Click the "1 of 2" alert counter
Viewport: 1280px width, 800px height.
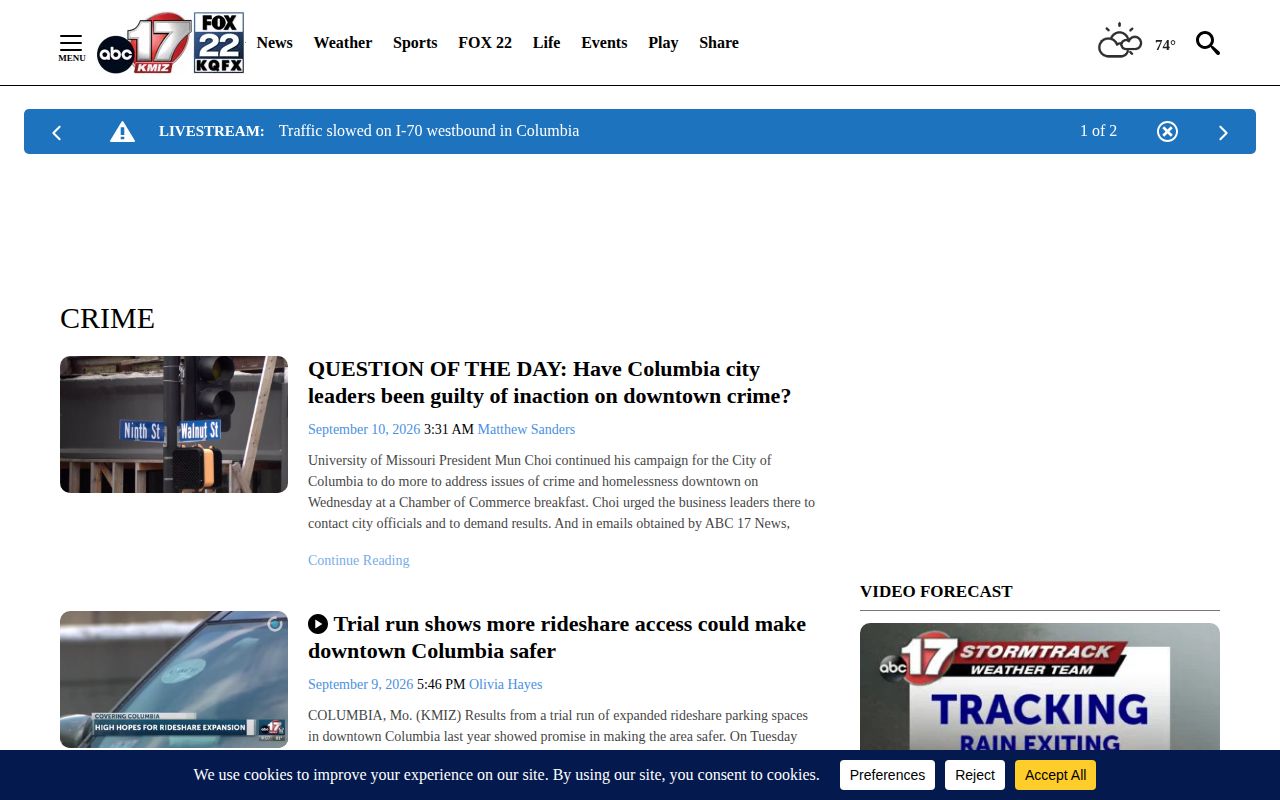[1098, 131]
